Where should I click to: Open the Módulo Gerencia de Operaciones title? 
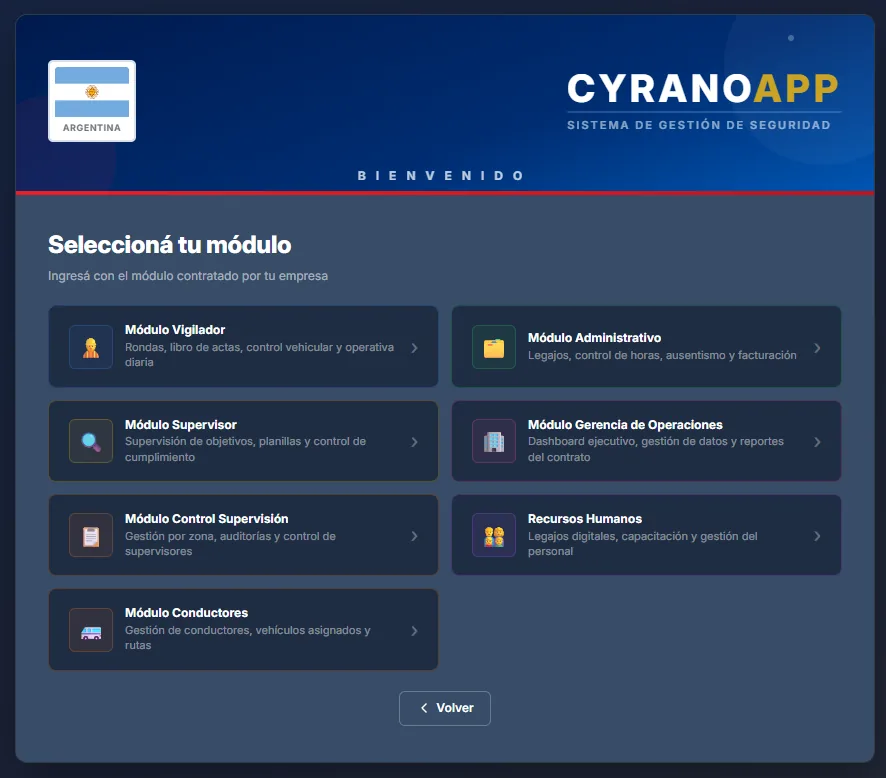(625, 425)
